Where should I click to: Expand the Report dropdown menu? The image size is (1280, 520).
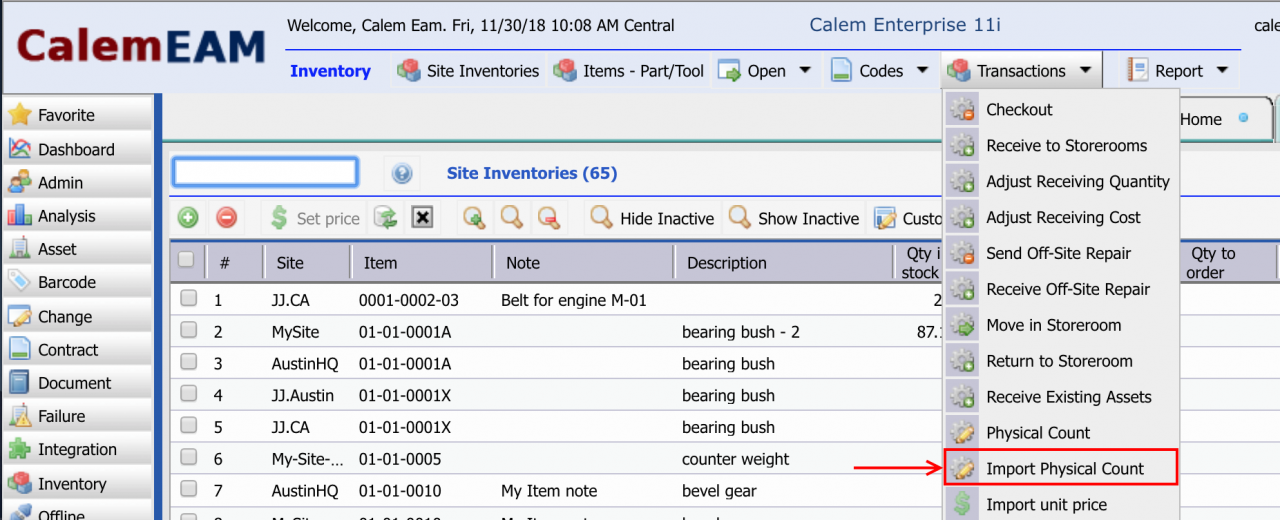pyautogui.click(x=1178, y=71)
